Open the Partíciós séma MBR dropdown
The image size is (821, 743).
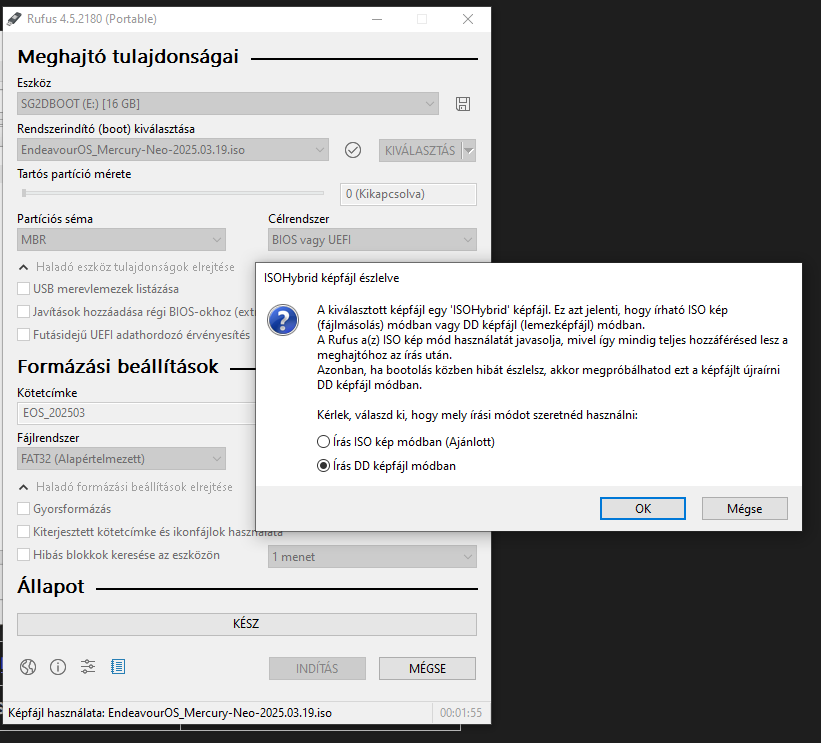pyautogui.click(x=121, y=240)
